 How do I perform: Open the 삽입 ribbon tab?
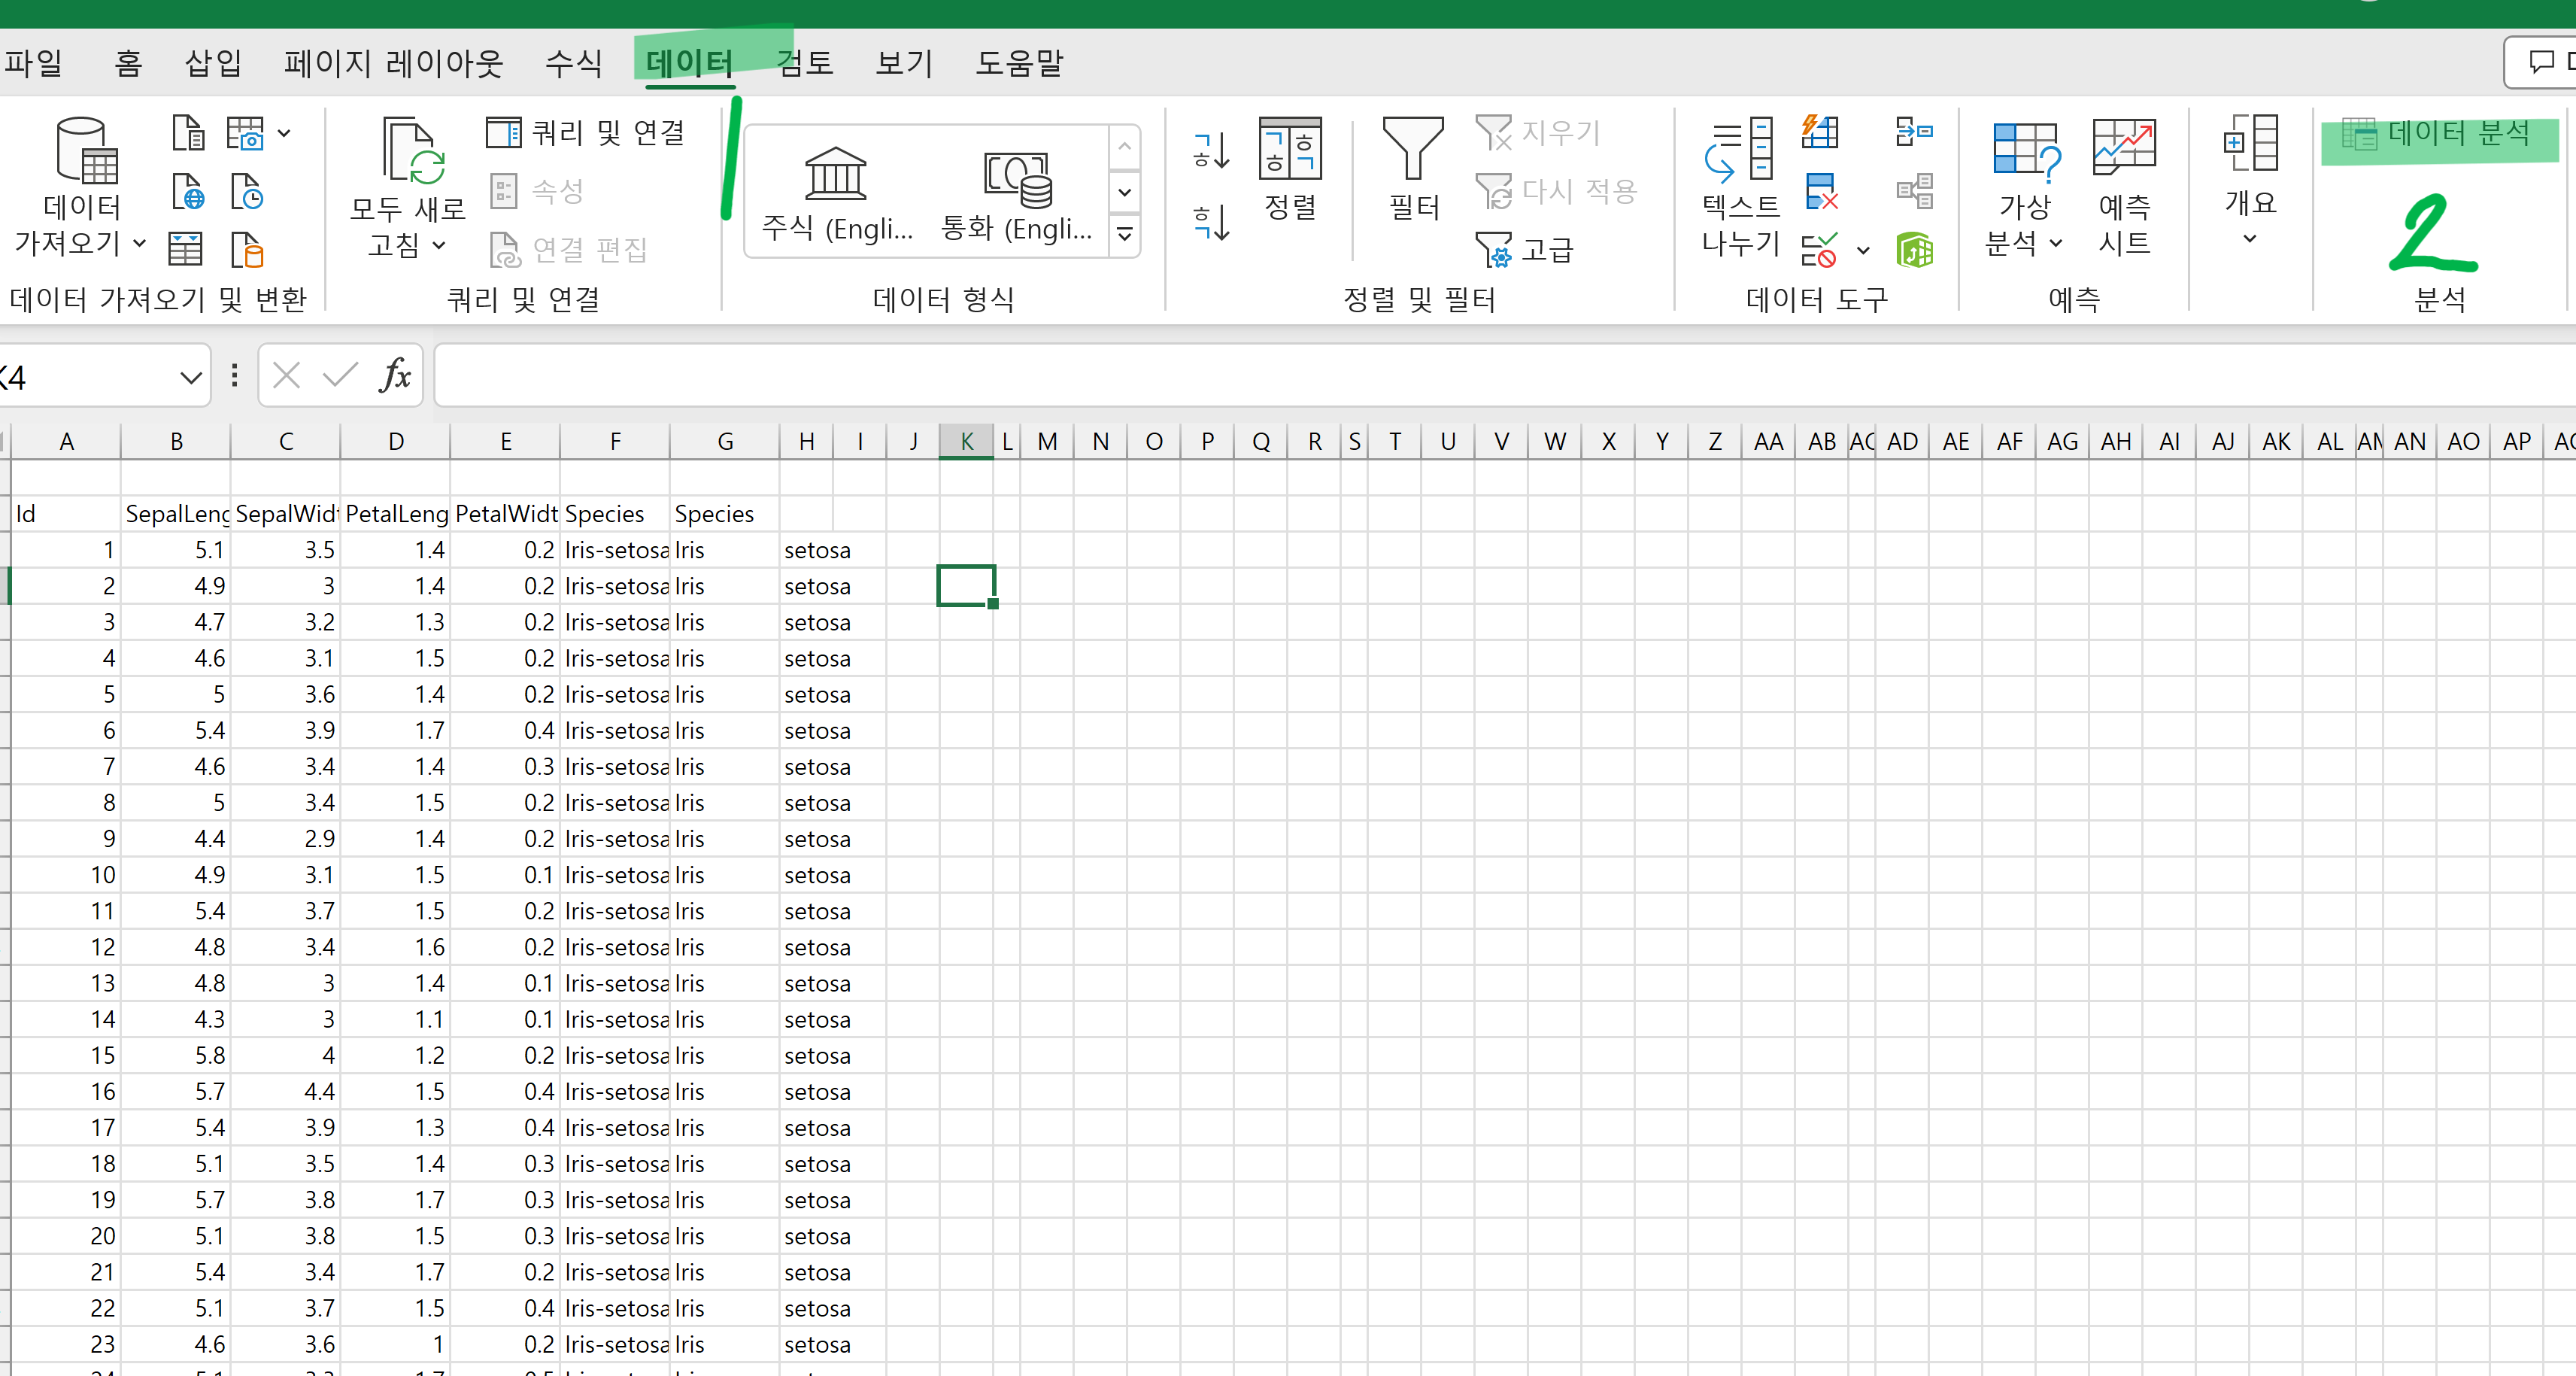[213, 63]
